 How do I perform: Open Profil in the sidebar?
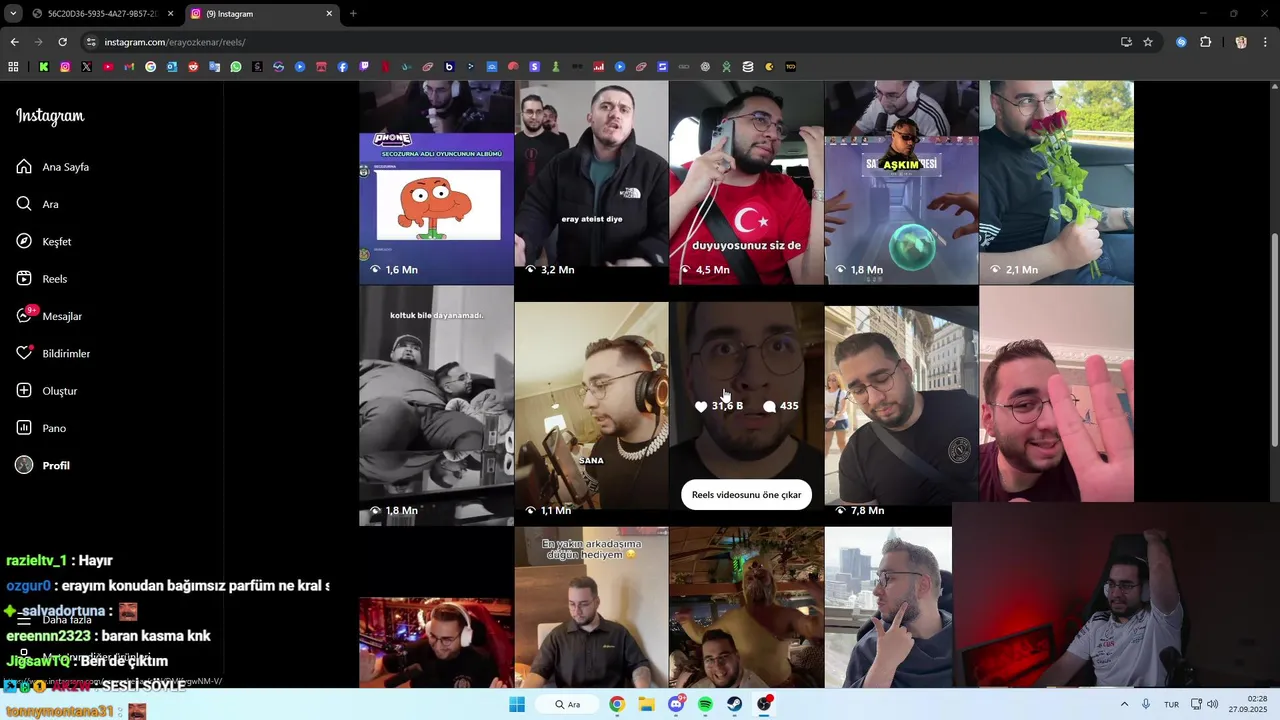coord(43,466)
